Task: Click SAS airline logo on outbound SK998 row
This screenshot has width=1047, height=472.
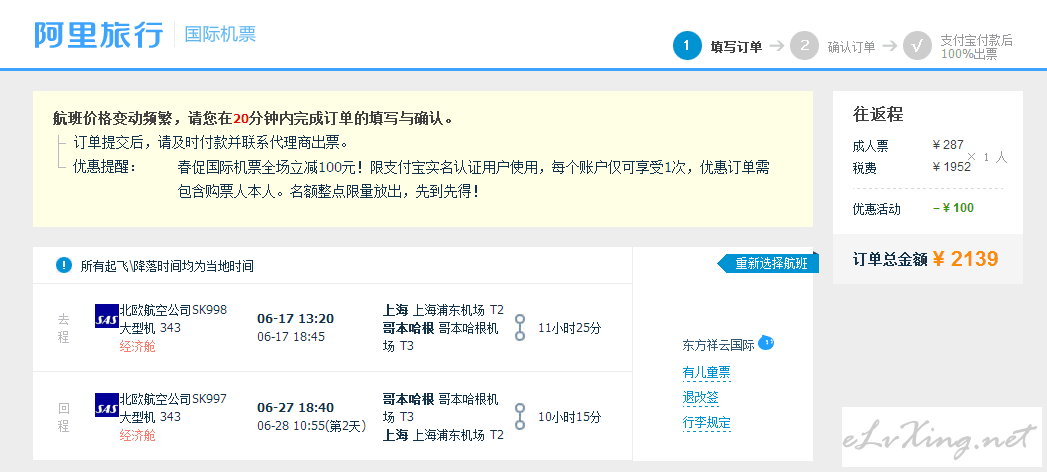Action: [107, 316]
